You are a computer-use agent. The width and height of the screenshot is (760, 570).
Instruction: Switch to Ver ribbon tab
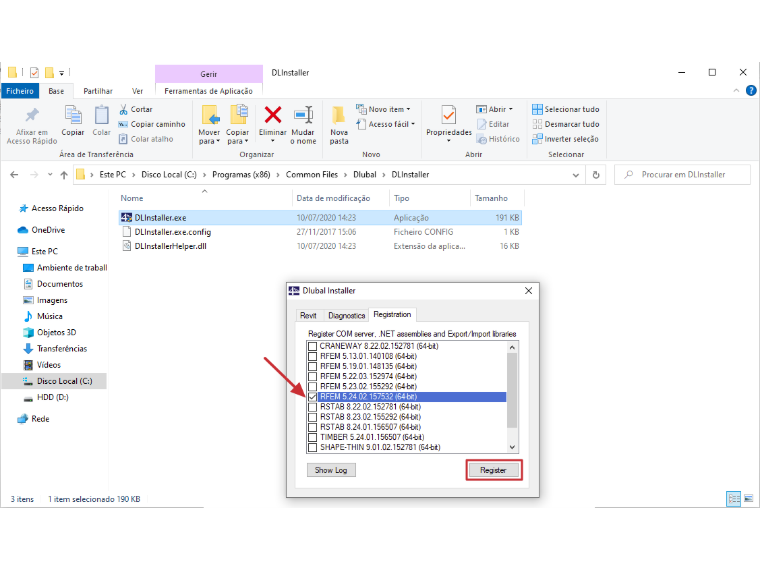click(x=137, y=91)
